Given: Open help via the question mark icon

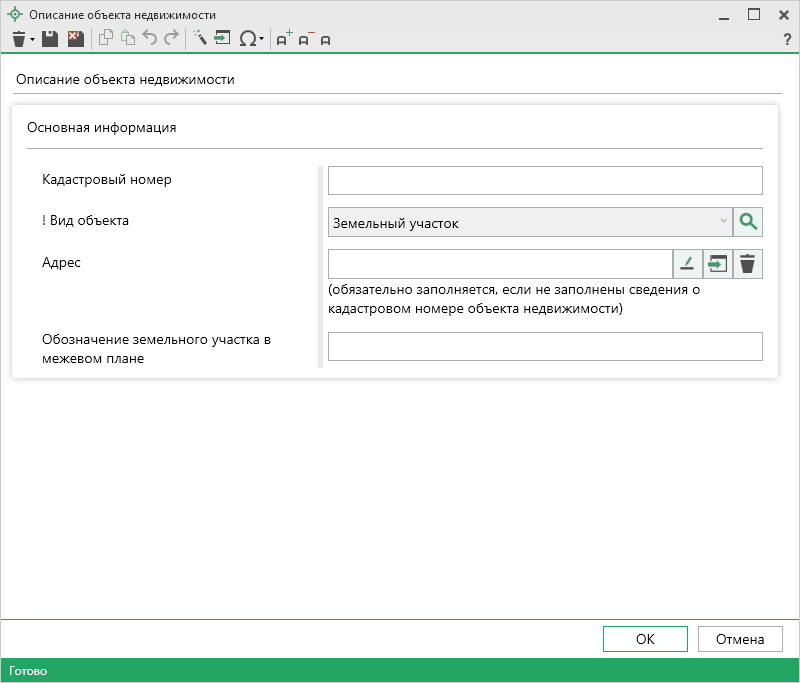Looking at the screenshot, I should pyautogui.click(x=787, y=39).
